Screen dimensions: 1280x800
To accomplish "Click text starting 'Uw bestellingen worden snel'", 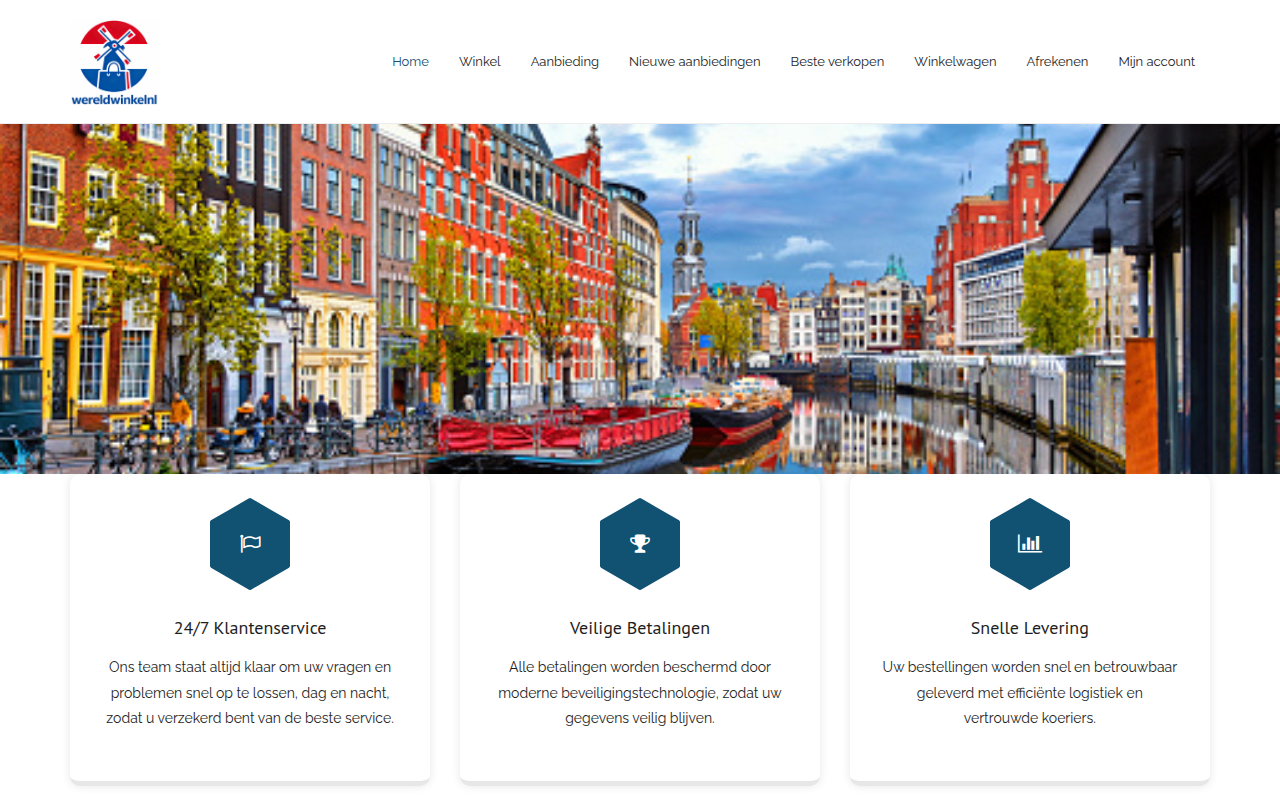I will [x=1030, y=692].
